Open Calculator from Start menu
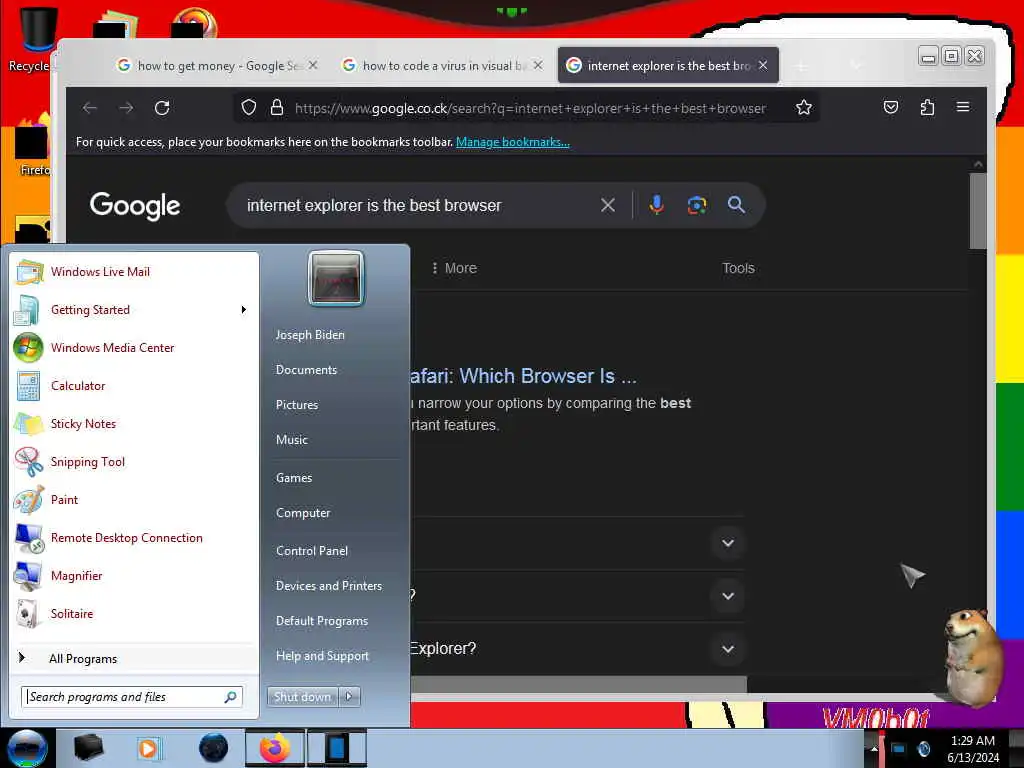This screenshot has height=768, width=1024. click(x=135, y=386)
